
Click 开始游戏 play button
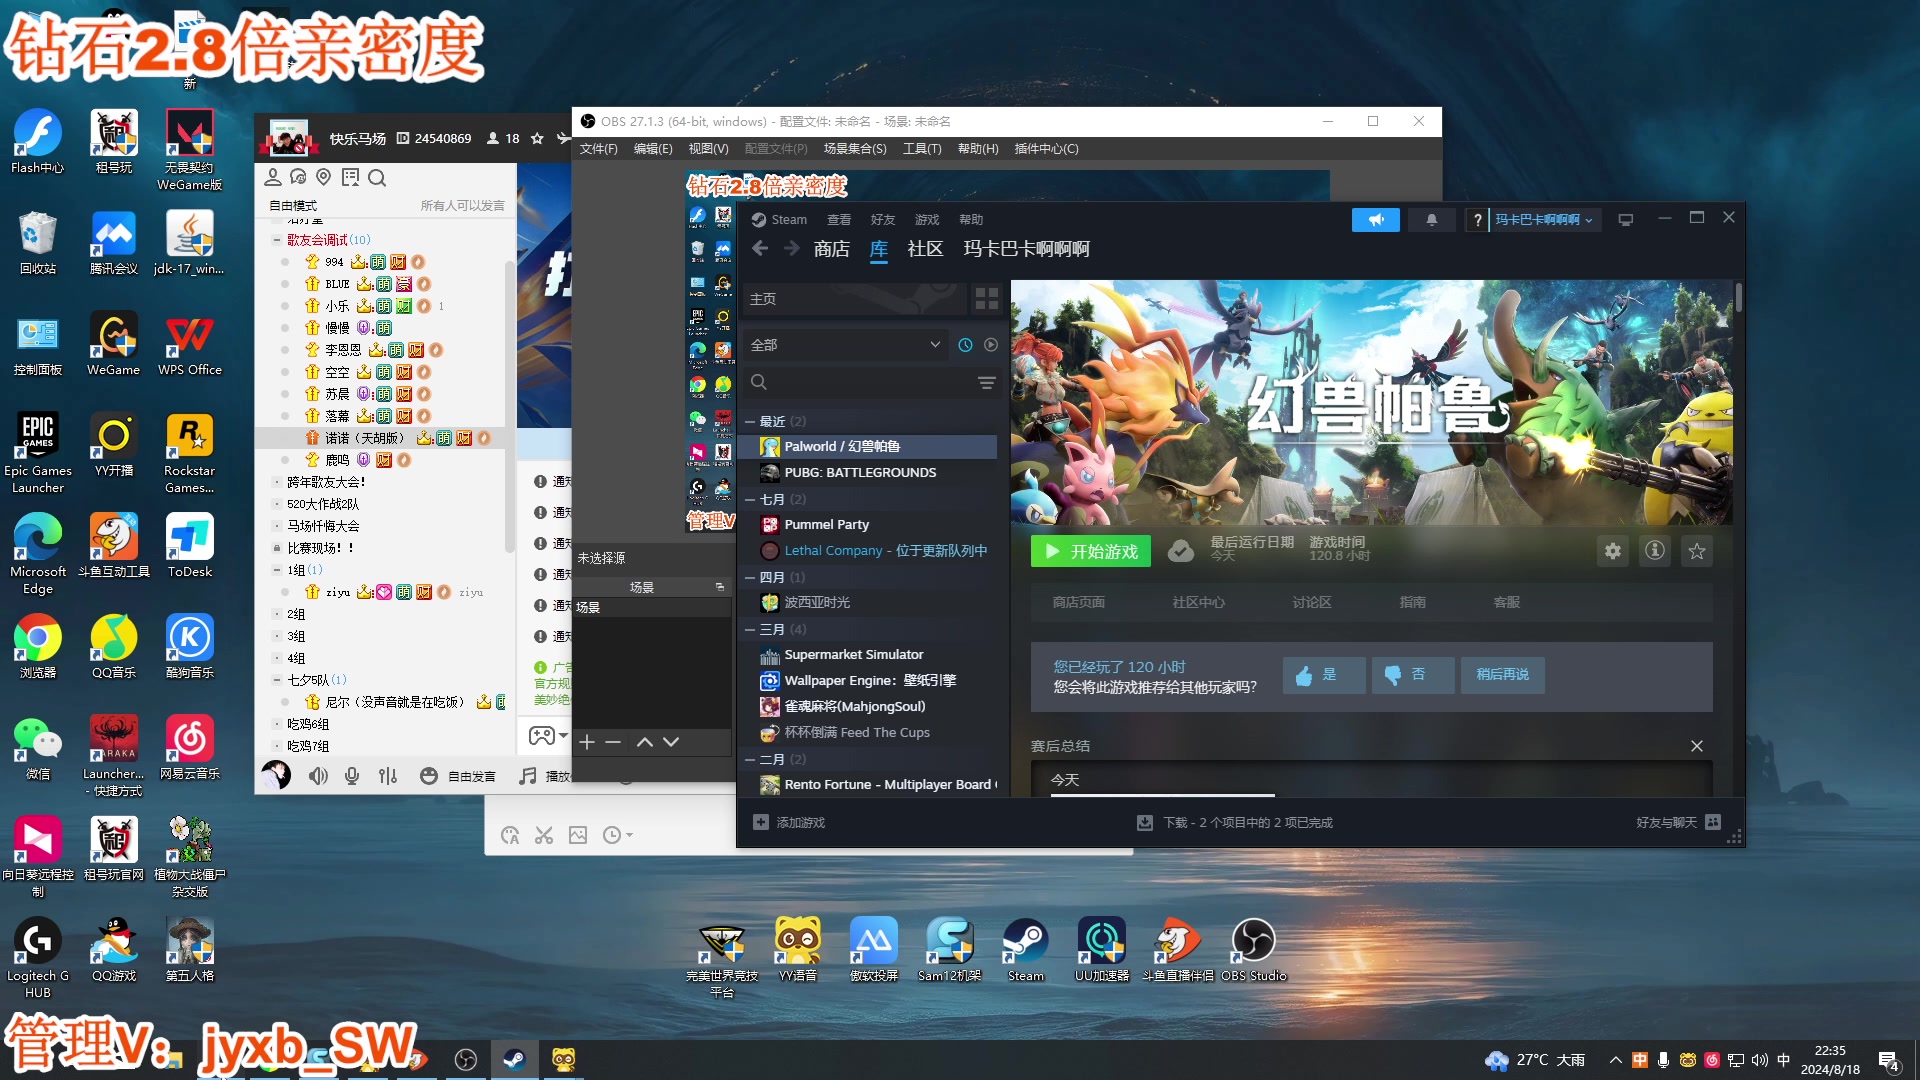[1091, 551]
